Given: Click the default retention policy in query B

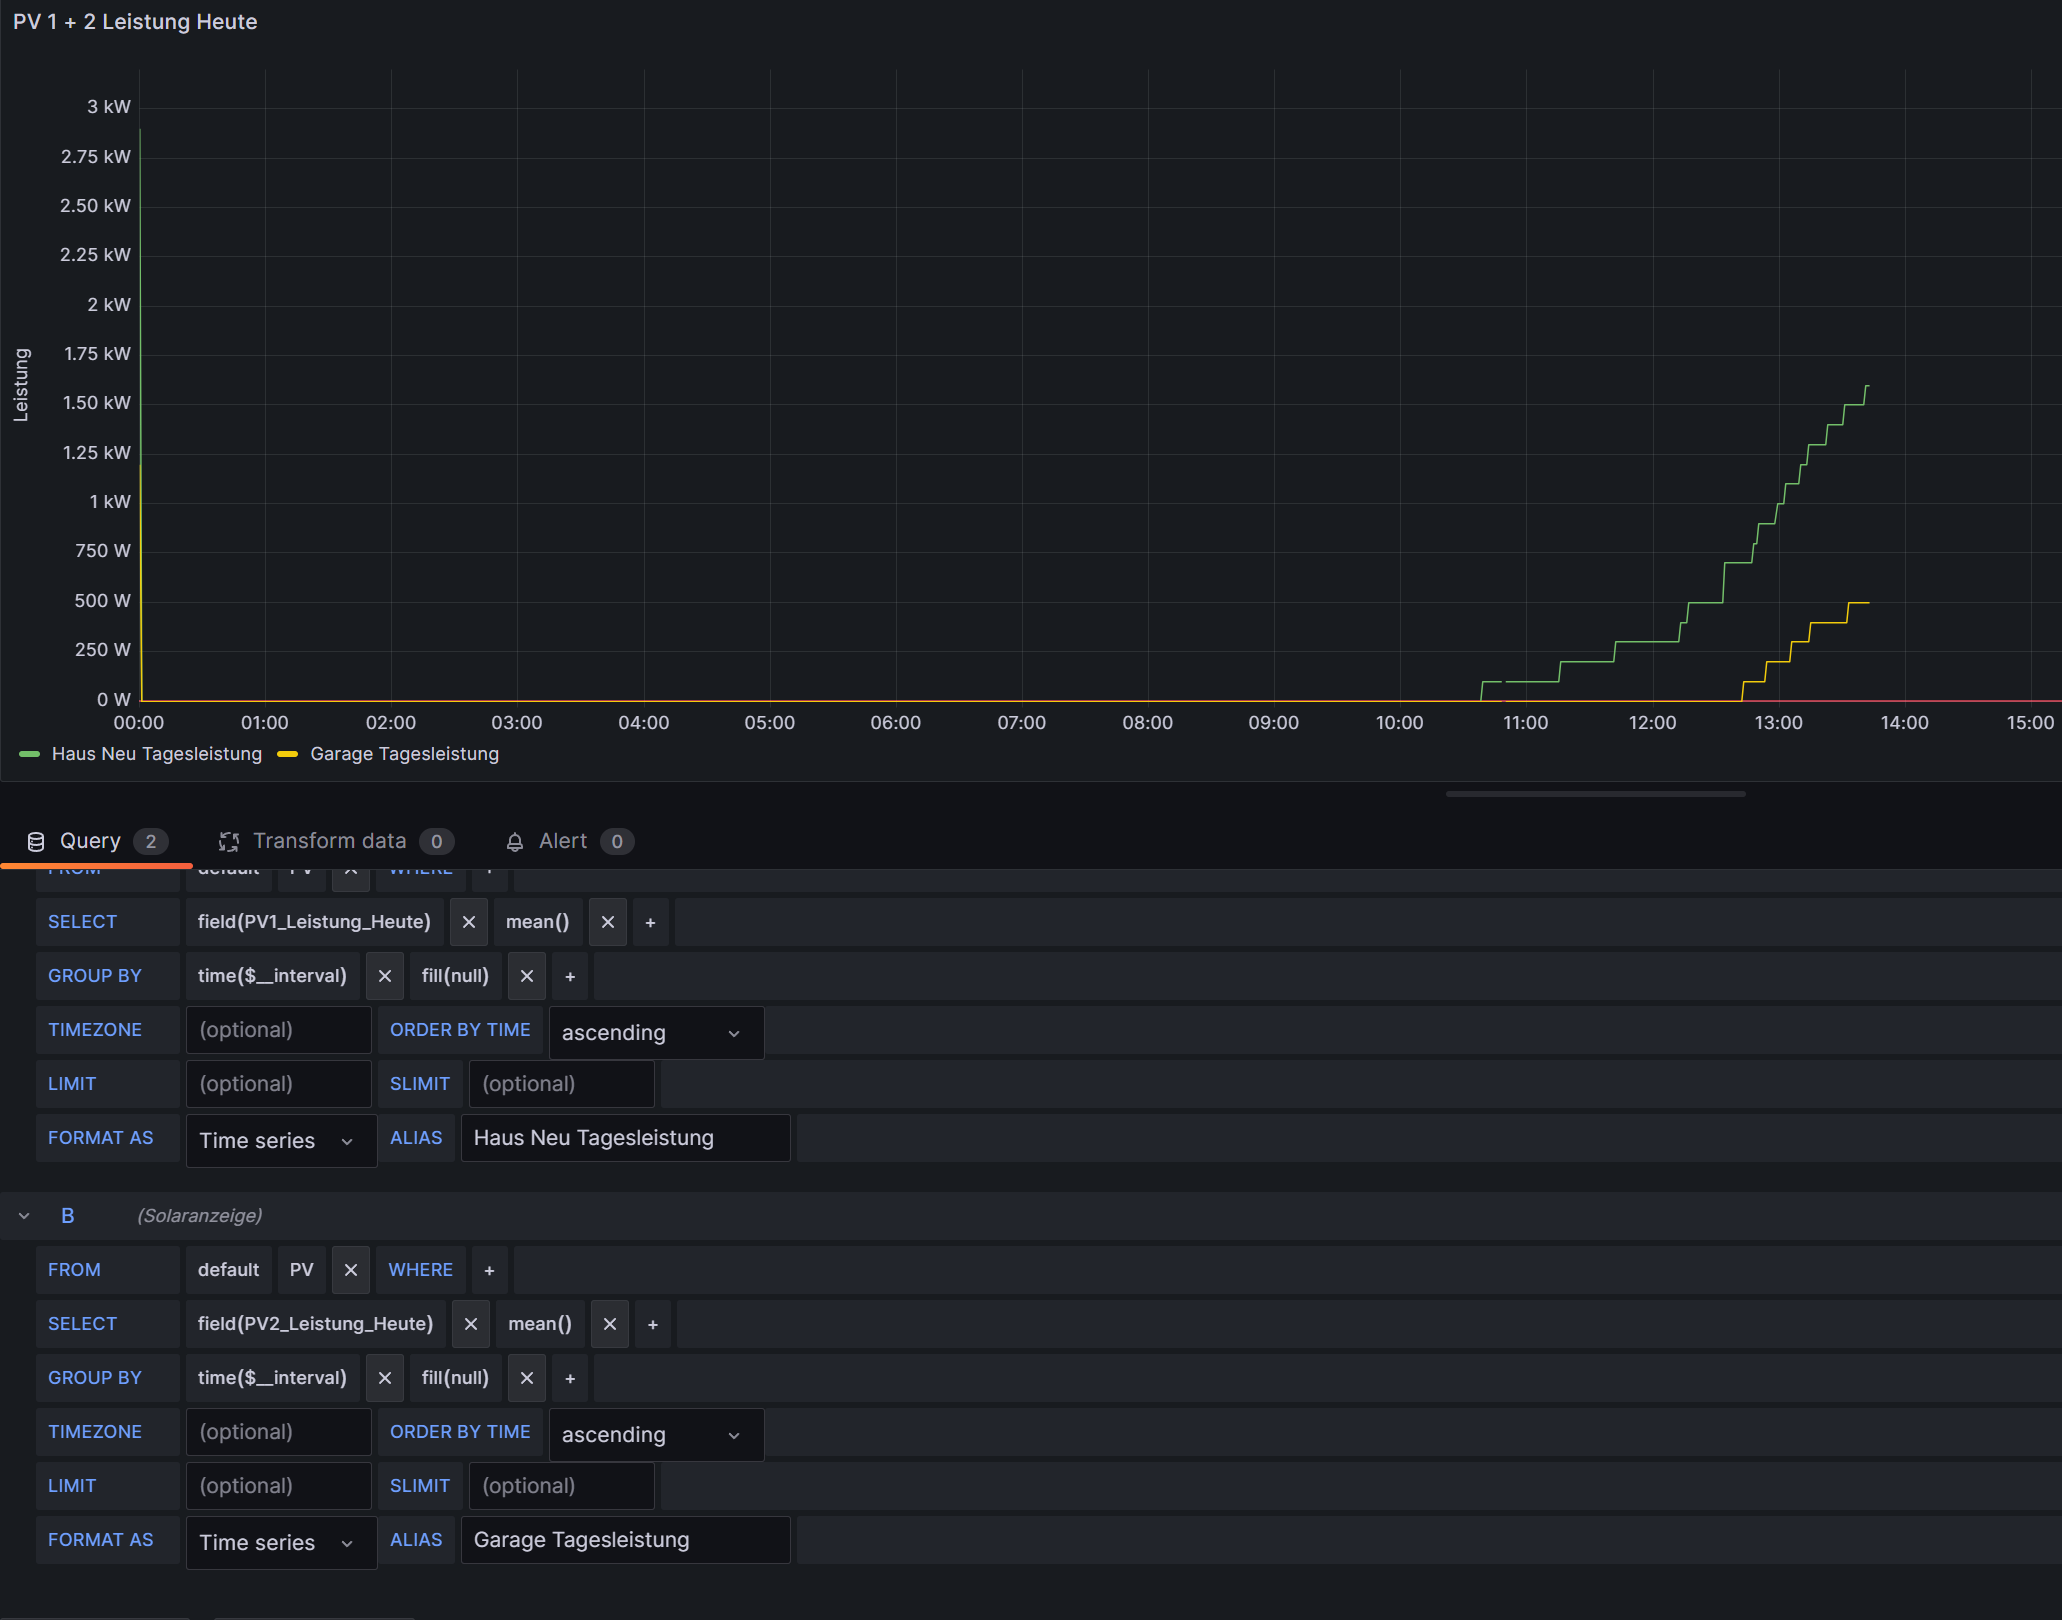Looking at the screenshot, I should [228, 1270].
